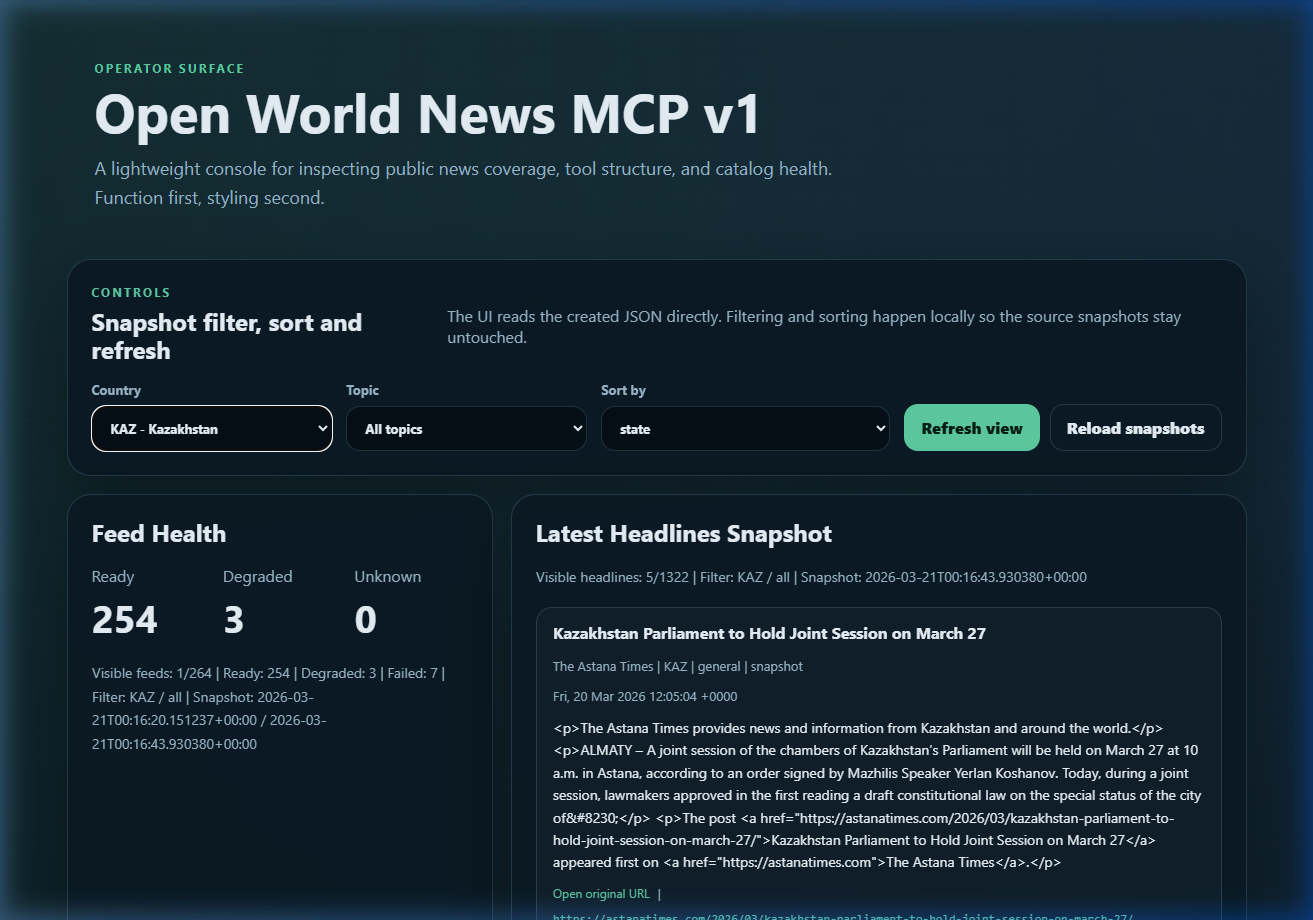The width and height of the screenshot is (1313, 920).
Task: Open the Sort by dropdown showing state
Action: pyautogui.click(x=745, y=428)
